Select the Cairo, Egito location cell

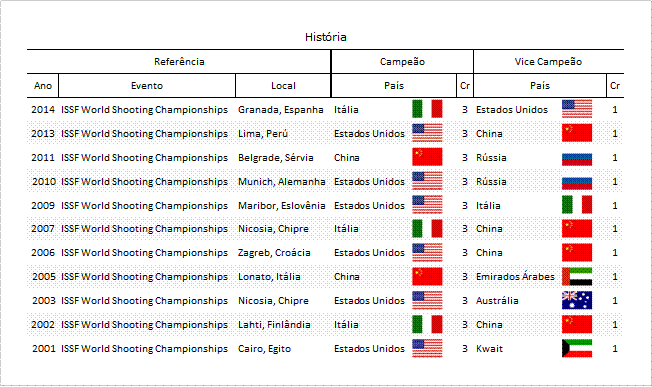(x=264, y=349)
